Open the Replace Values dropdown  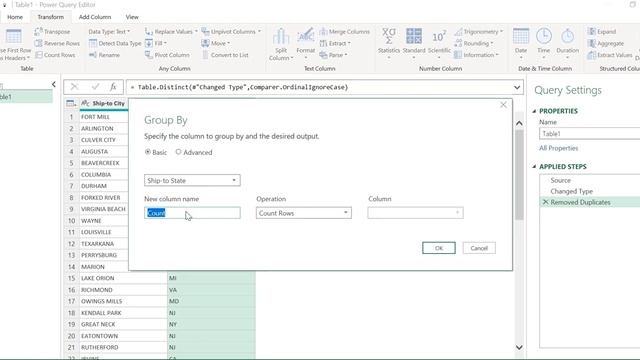coord(171,31)
